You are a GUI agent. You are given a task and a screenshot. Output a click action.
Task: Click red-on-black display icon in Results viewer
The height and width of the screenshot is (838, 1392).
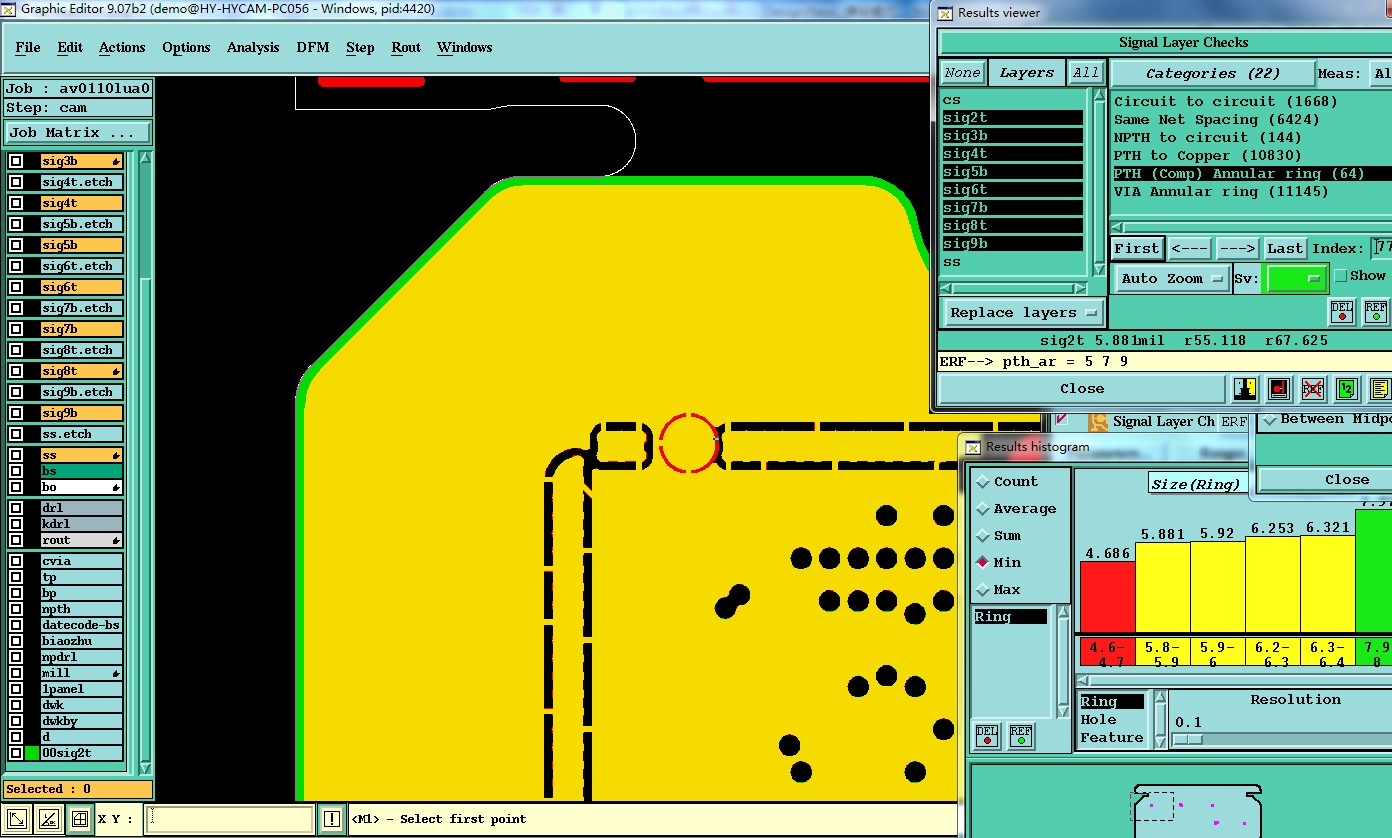click(1279, 389)
